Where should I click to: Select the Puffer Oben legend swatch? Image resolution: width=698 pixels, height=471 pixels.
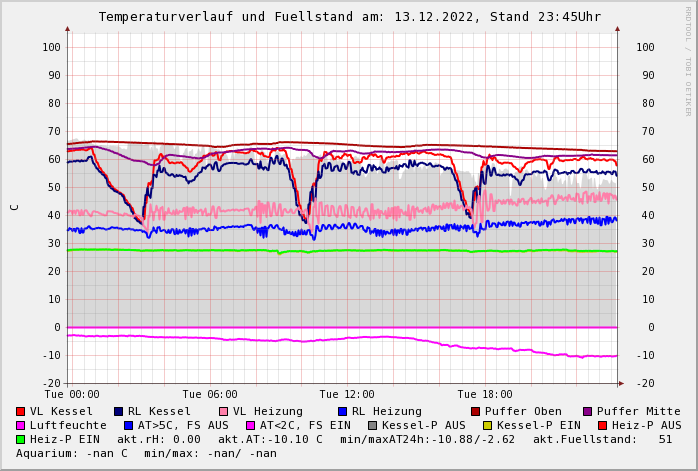[x=476, y=411]
